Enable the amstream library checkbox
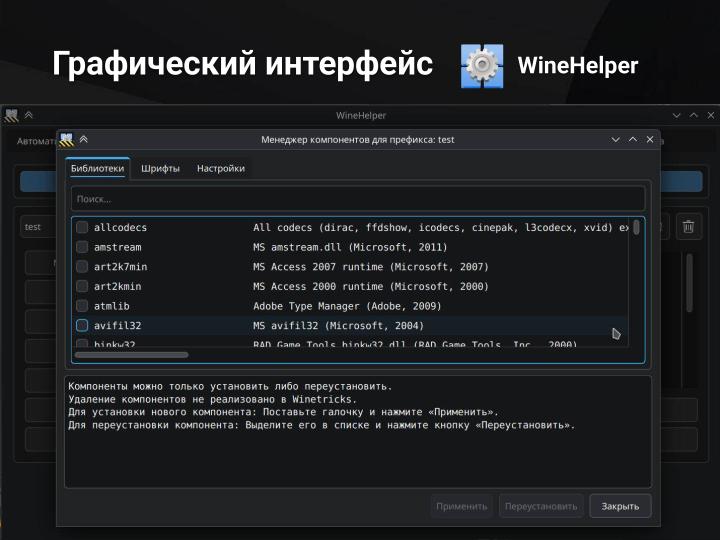Image resolution: width=720 pixels, height=540 pixels. tap(82, 247)
